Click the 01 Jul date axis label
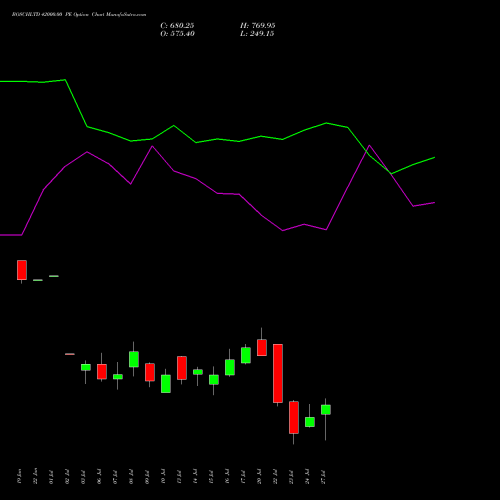 pos(51,477)
